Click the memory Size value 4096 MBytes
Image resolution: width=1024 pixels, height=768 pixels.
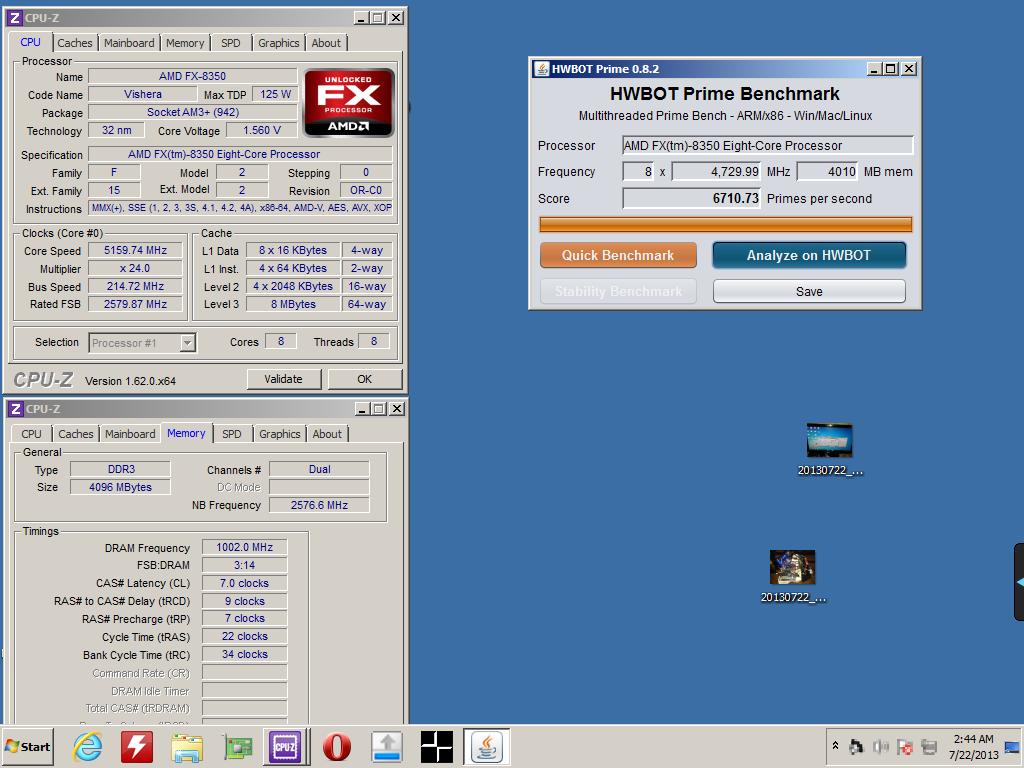120,487
